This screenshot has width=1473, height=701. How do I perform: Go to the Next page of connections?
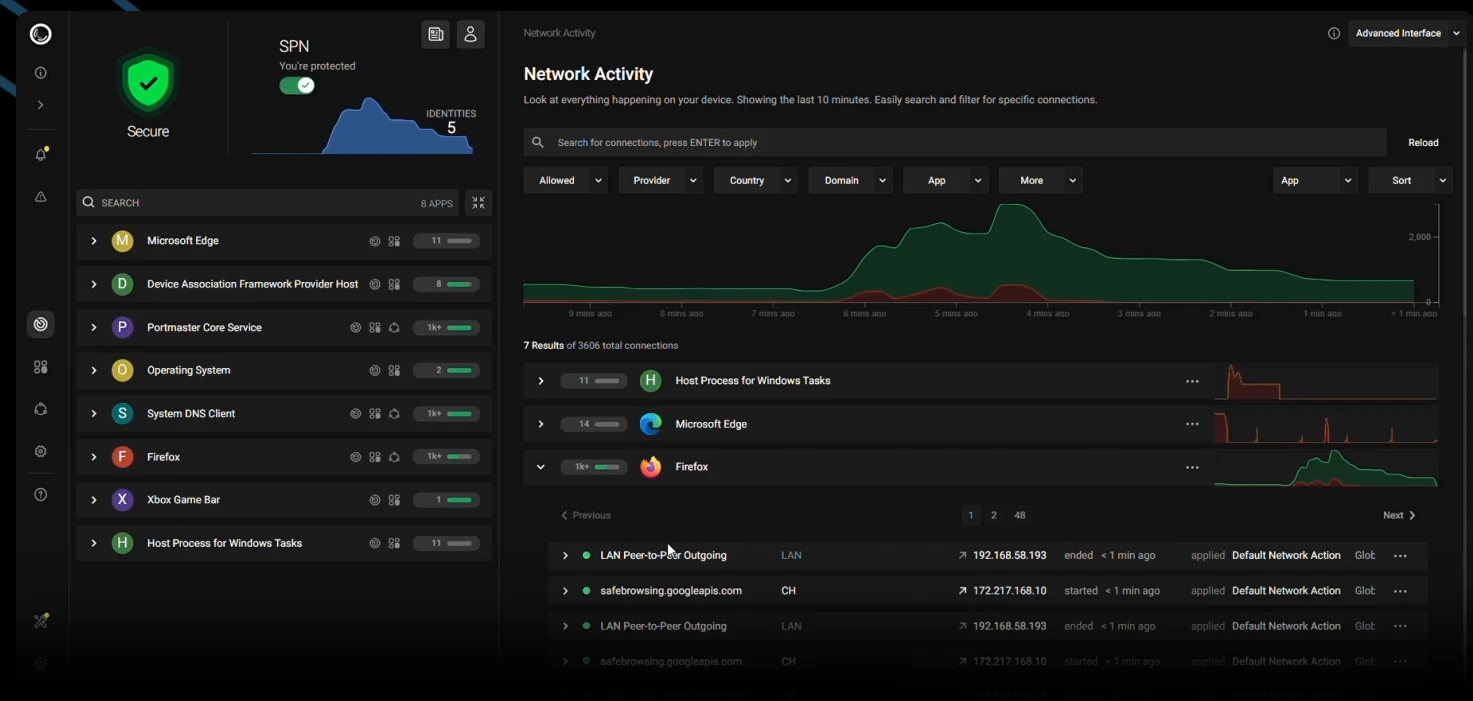(x=1399, y=515)
